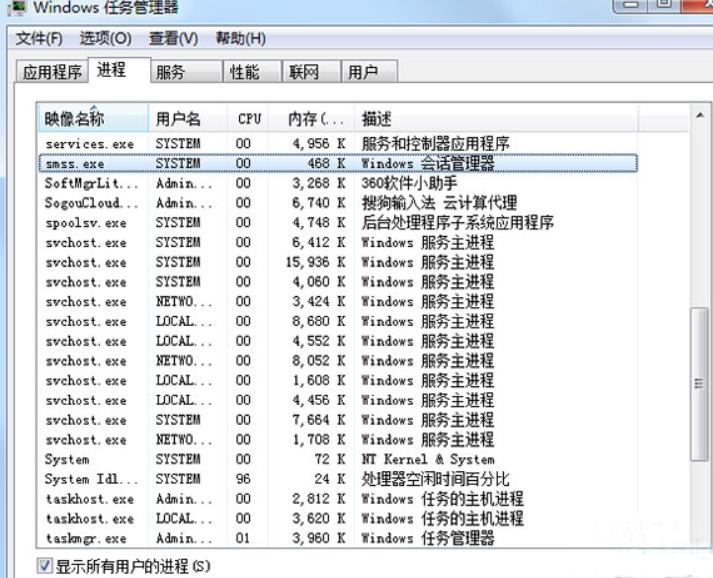Sort by 映像名称 column header
The height and width of the screenshot is (578, 713).
[x=93, y=119]
